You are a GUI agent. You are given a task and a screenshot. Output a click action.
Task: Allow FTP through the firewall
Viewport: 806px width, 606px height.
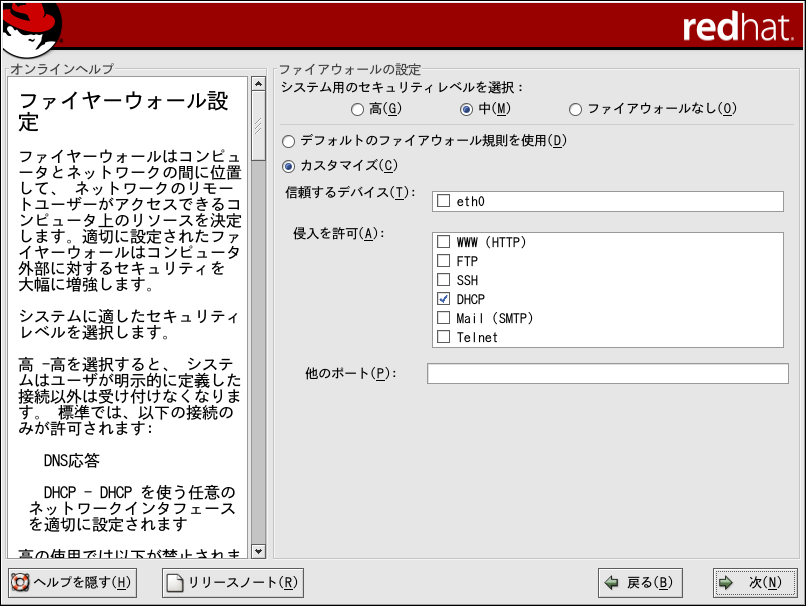coord(443,261)
